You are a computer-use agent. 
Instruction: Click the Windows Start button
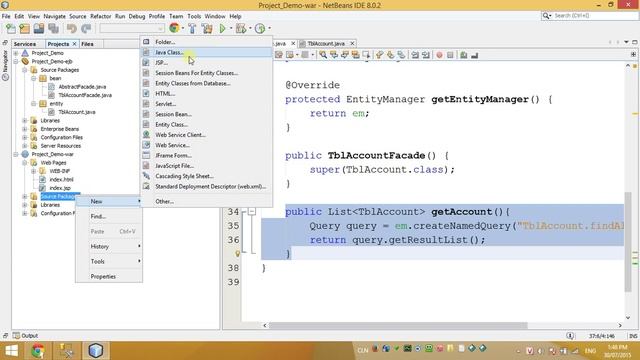click(x=11, y=351)
